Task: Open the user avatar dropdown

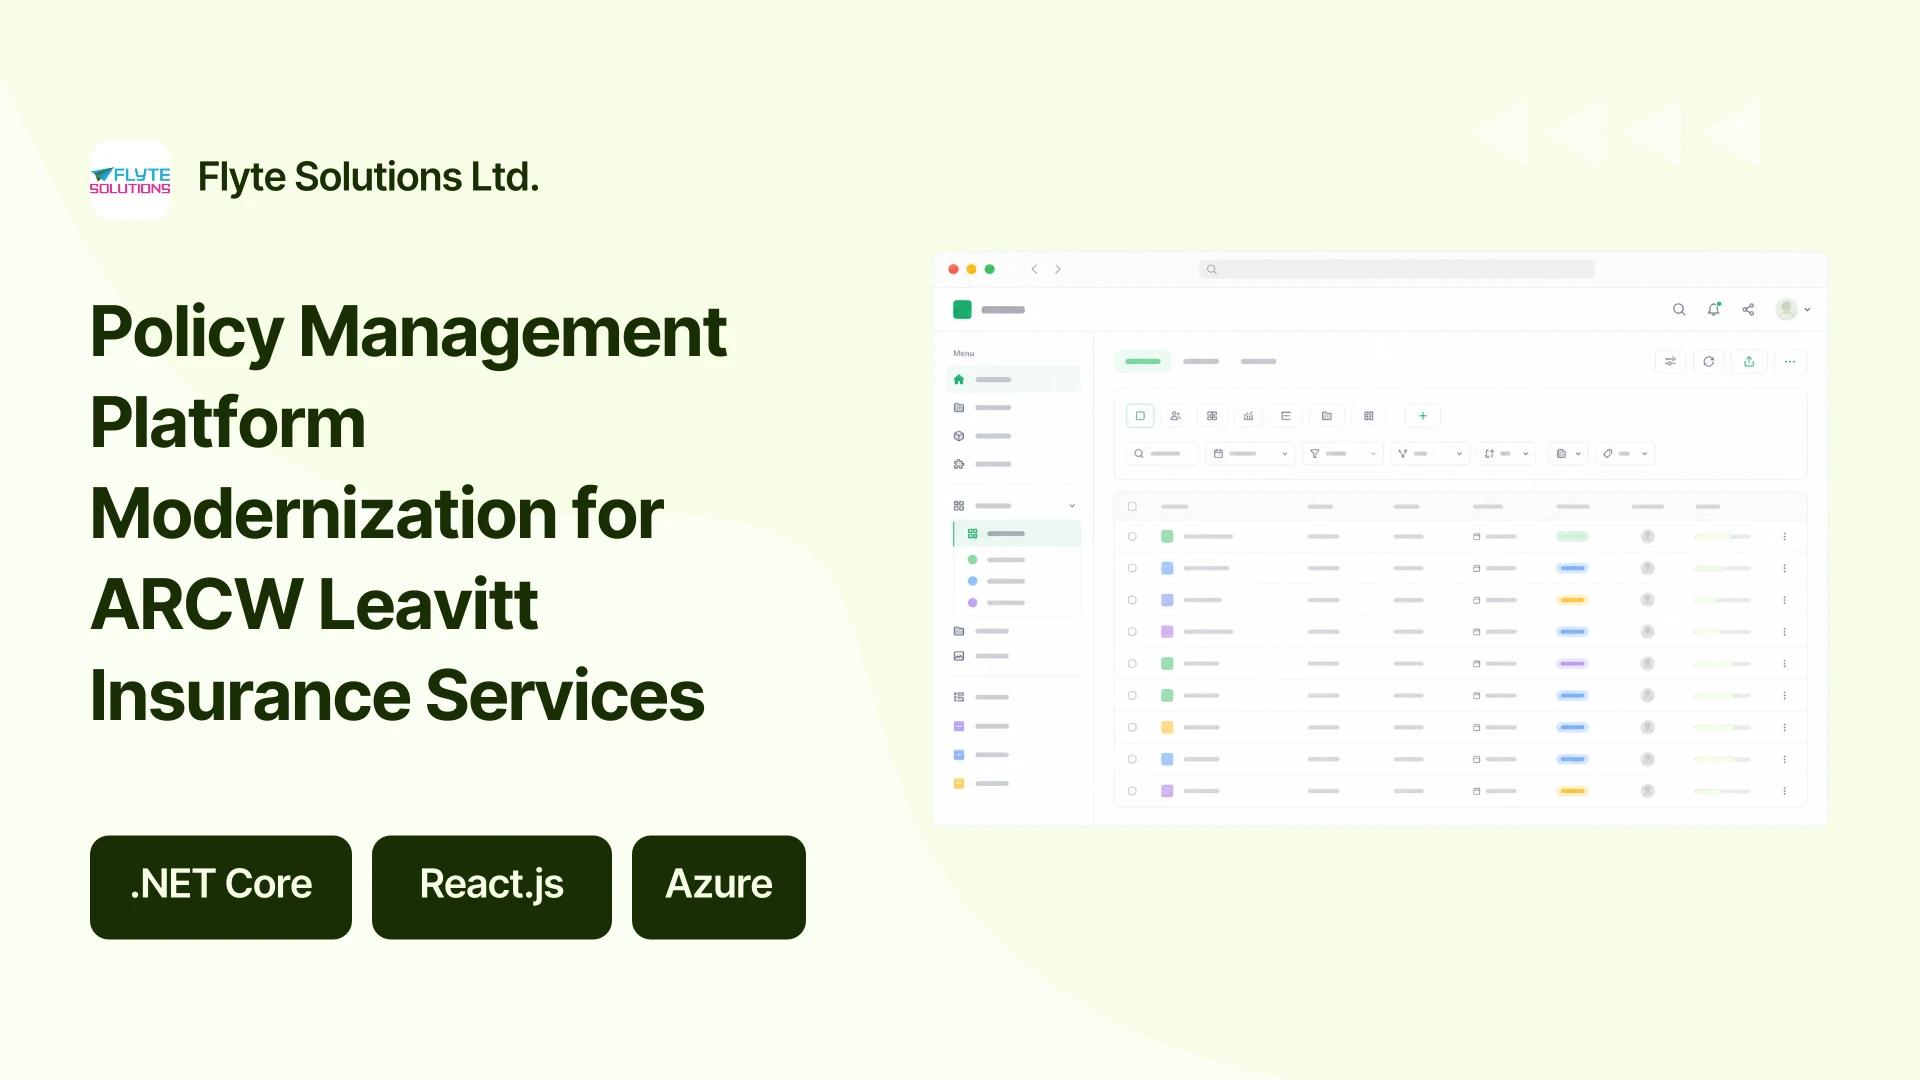Action: click(x=1793, y=310)
